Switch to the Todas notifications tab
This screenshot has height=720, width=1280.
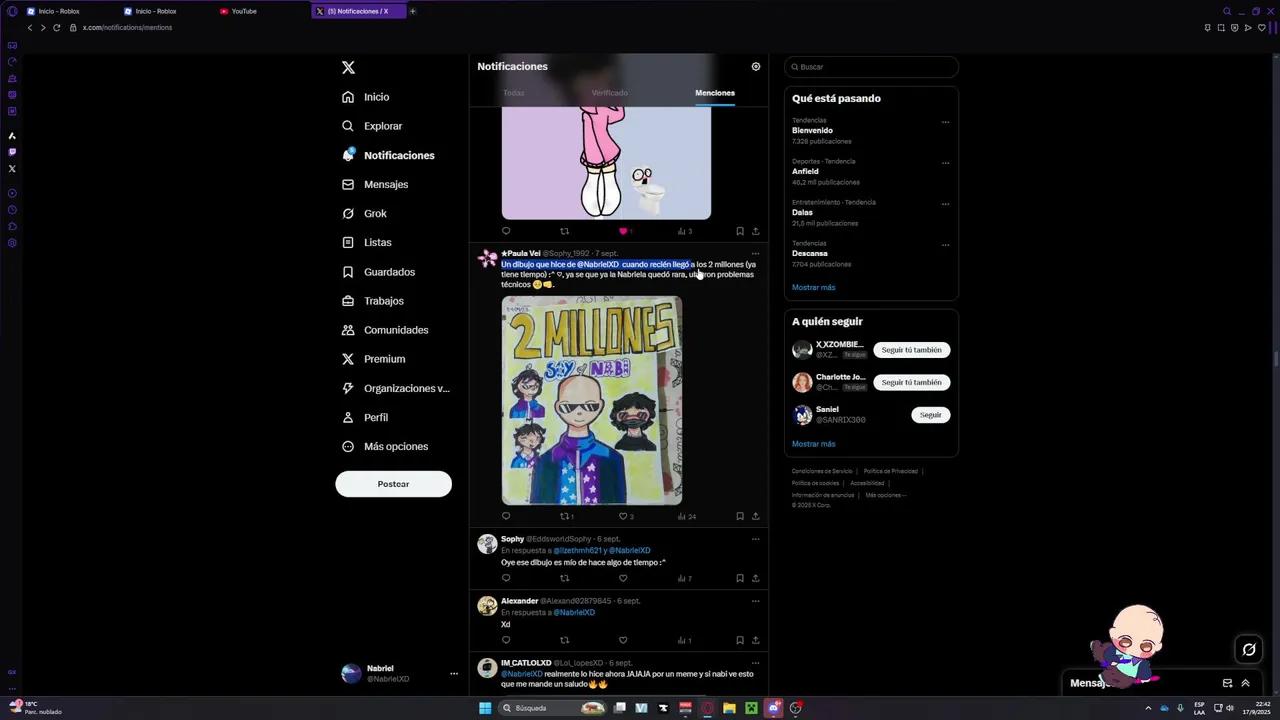(x=514, y=93)
